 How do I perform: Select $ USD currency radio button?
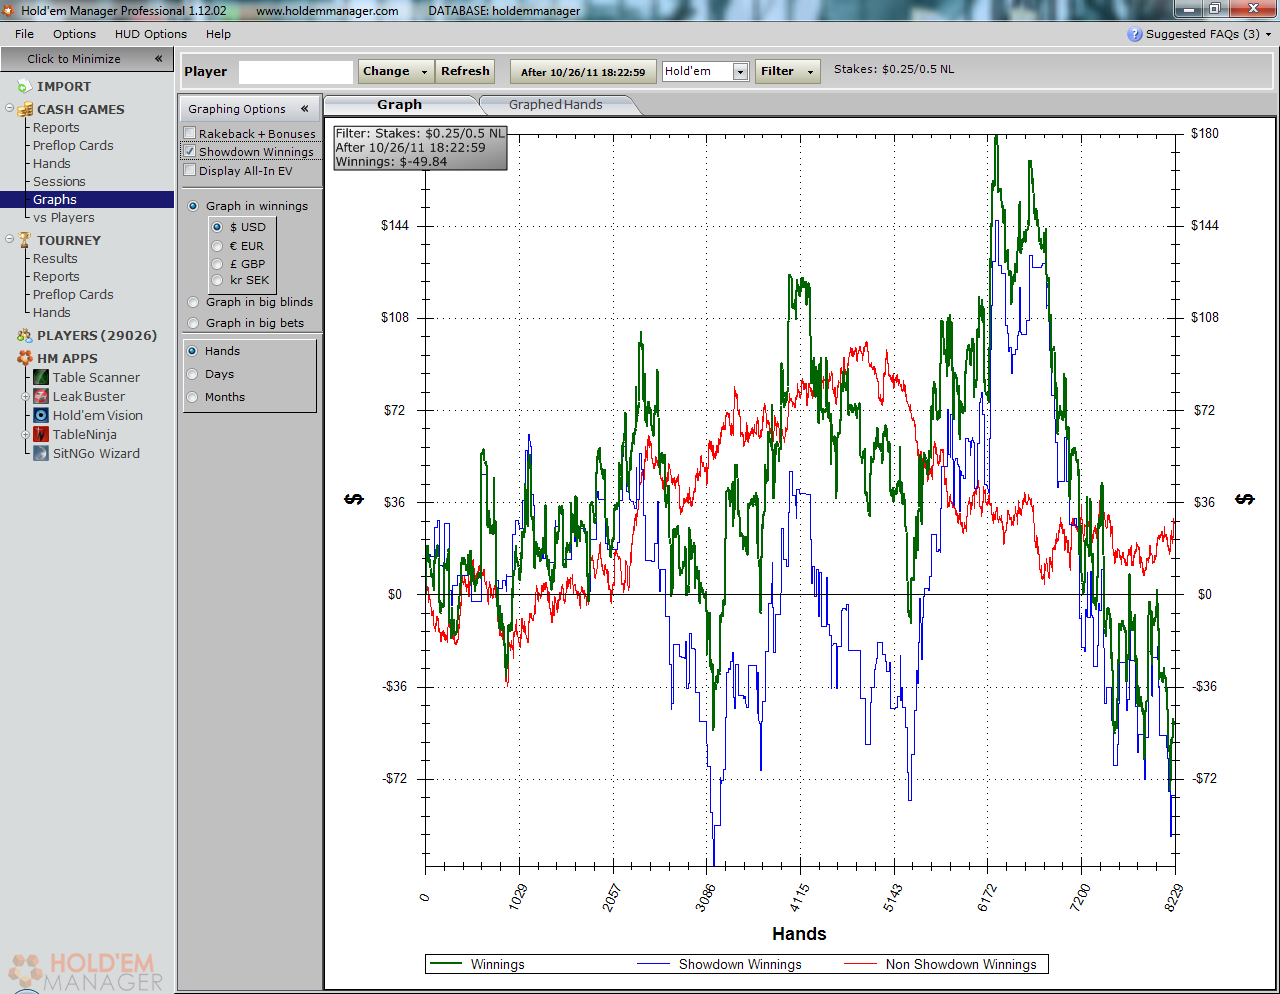[217, 227]
